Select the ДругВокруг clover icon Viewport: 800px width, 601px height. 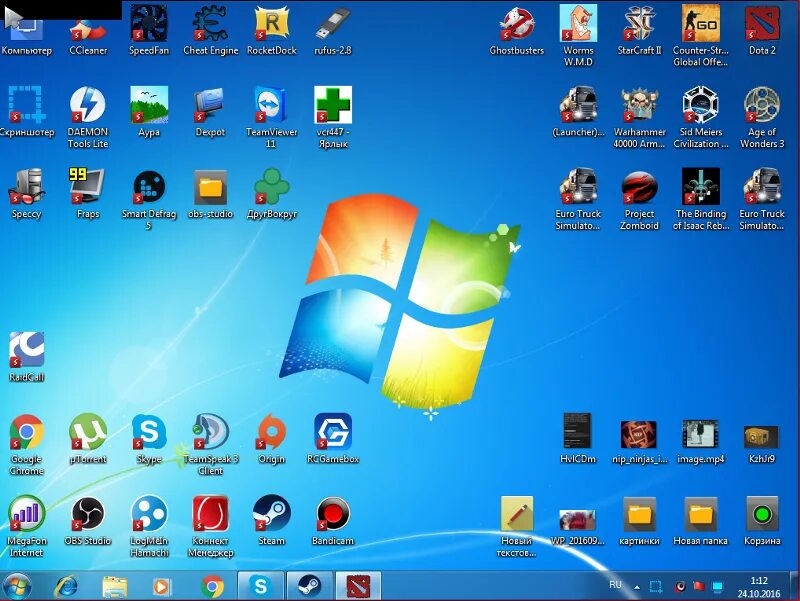pos(271,194)
